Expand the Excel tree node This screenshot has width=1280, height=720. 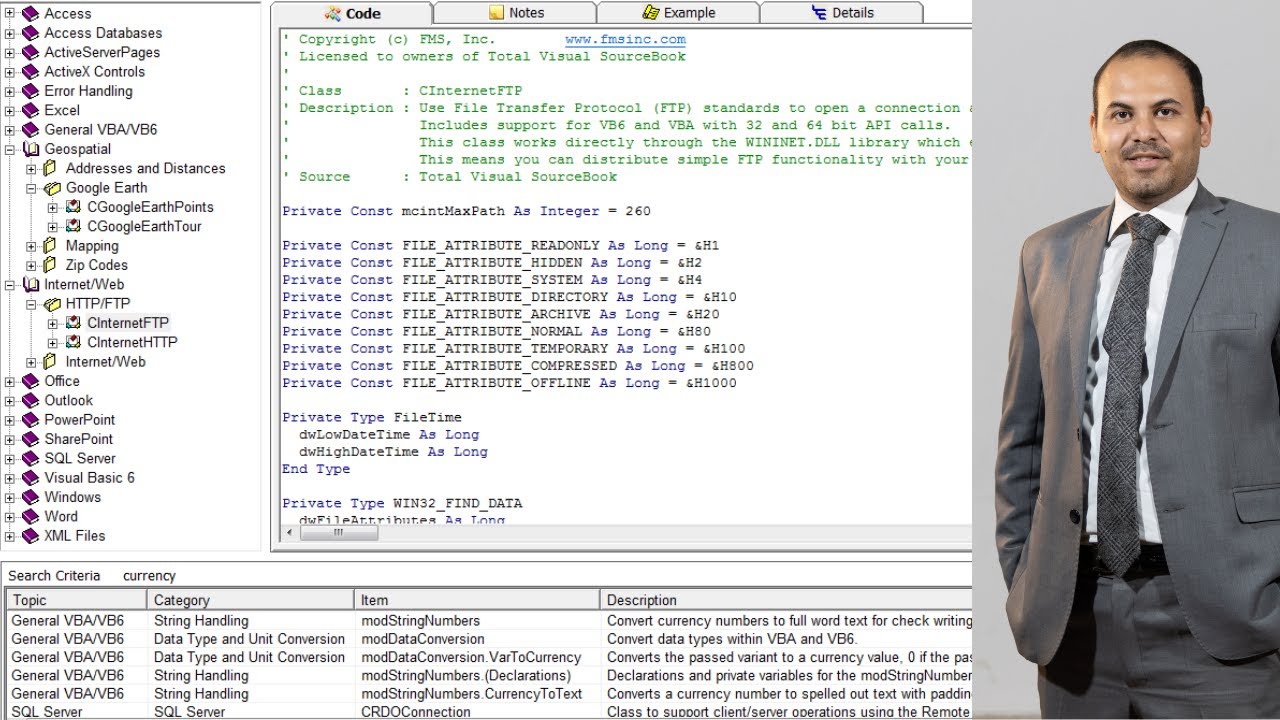coord(10,110)
